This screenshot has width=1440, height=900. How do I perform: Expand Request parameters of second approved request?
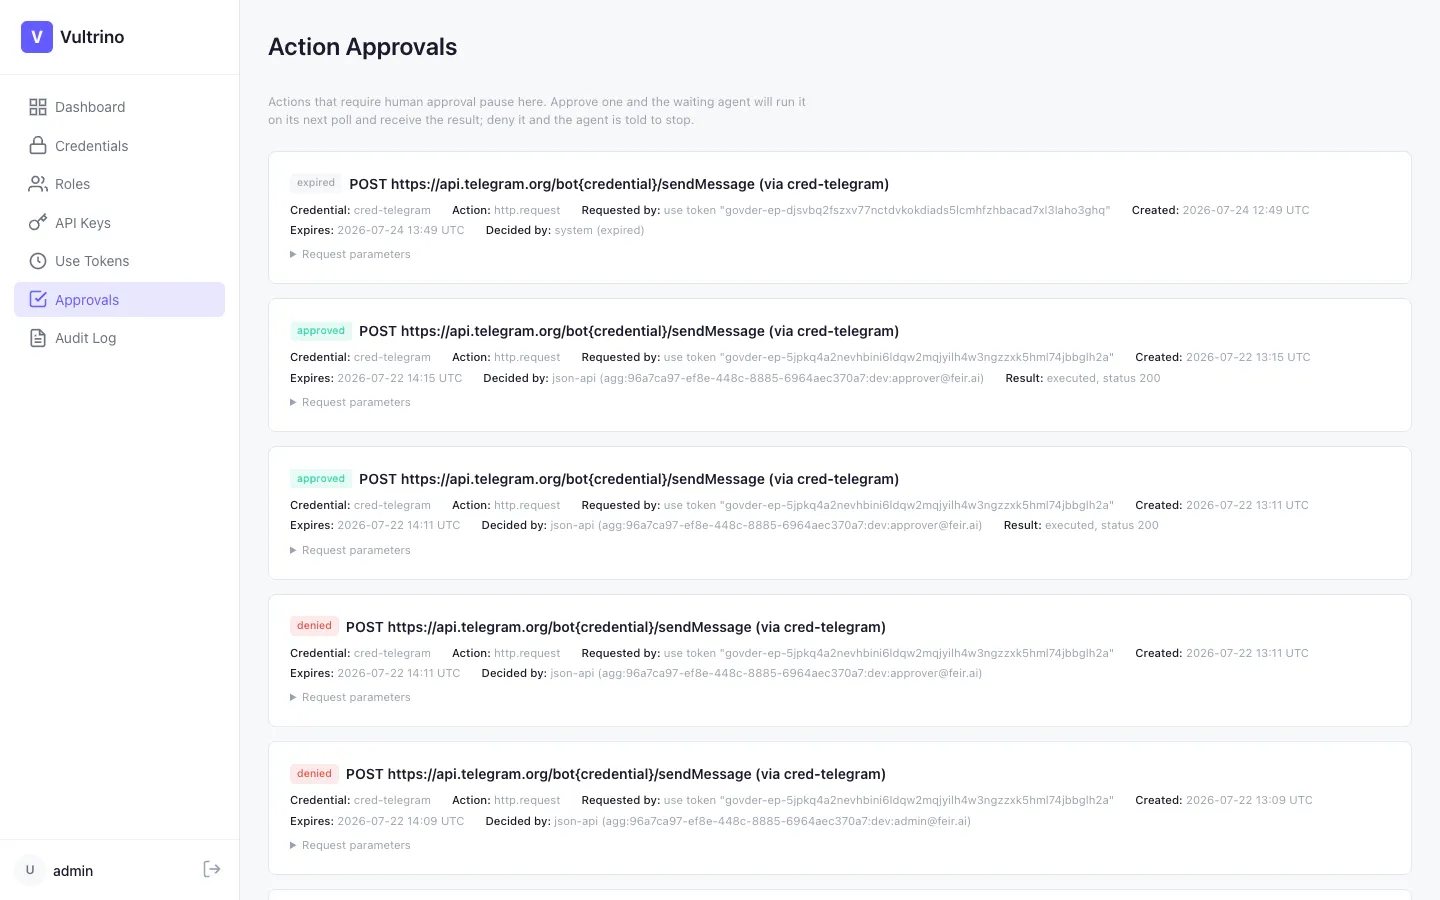pos(351,550)
